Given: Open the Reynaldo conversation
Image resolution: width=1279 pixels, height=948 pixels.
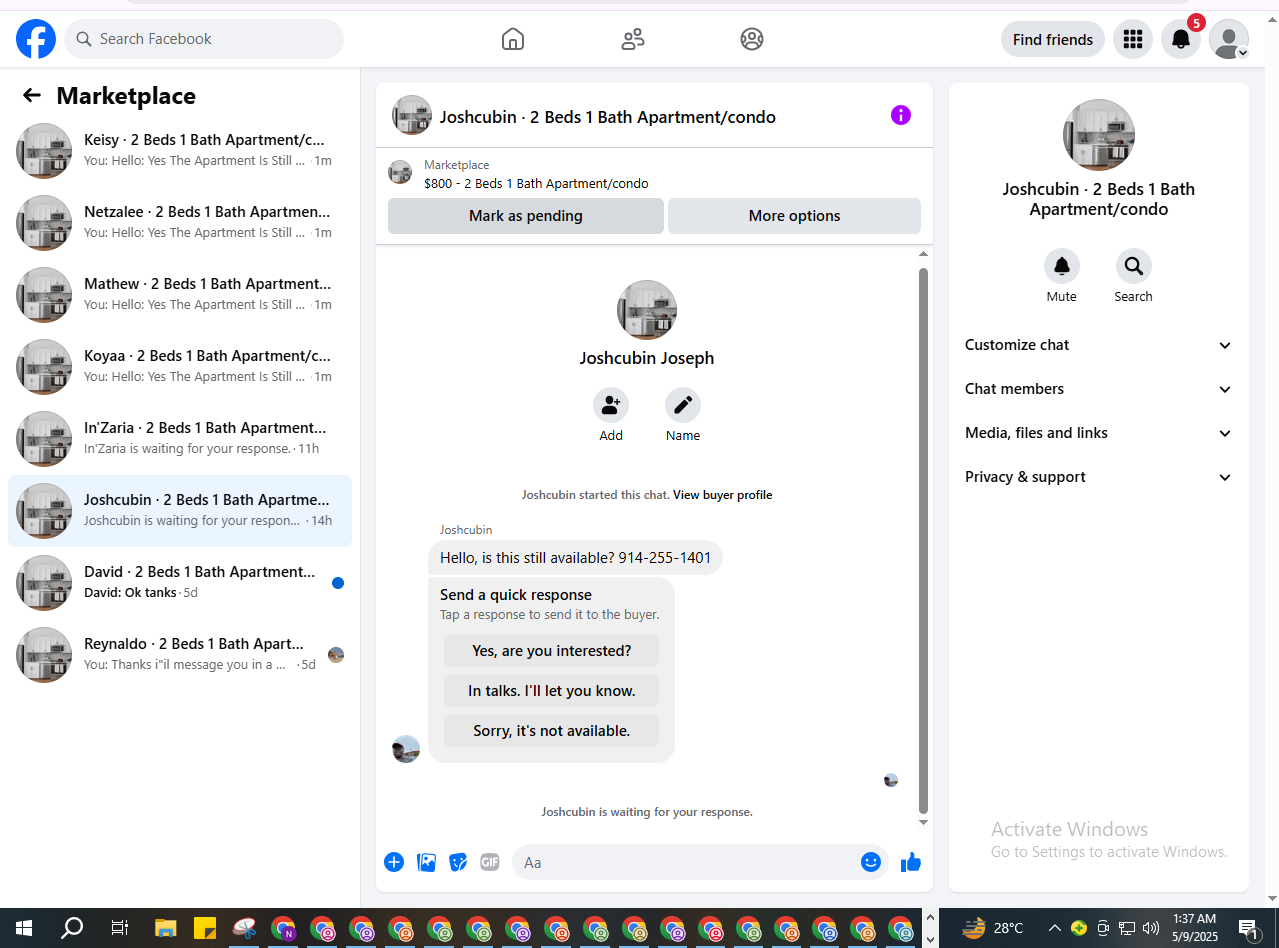Looking at the screenshot, I should [180, 655].
